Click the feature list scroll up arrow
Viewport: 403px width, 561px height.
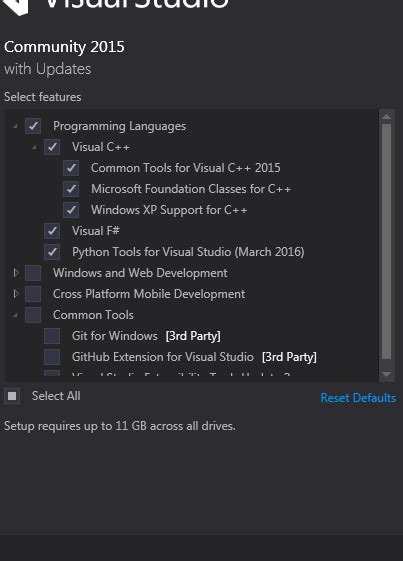pos(386,117)
